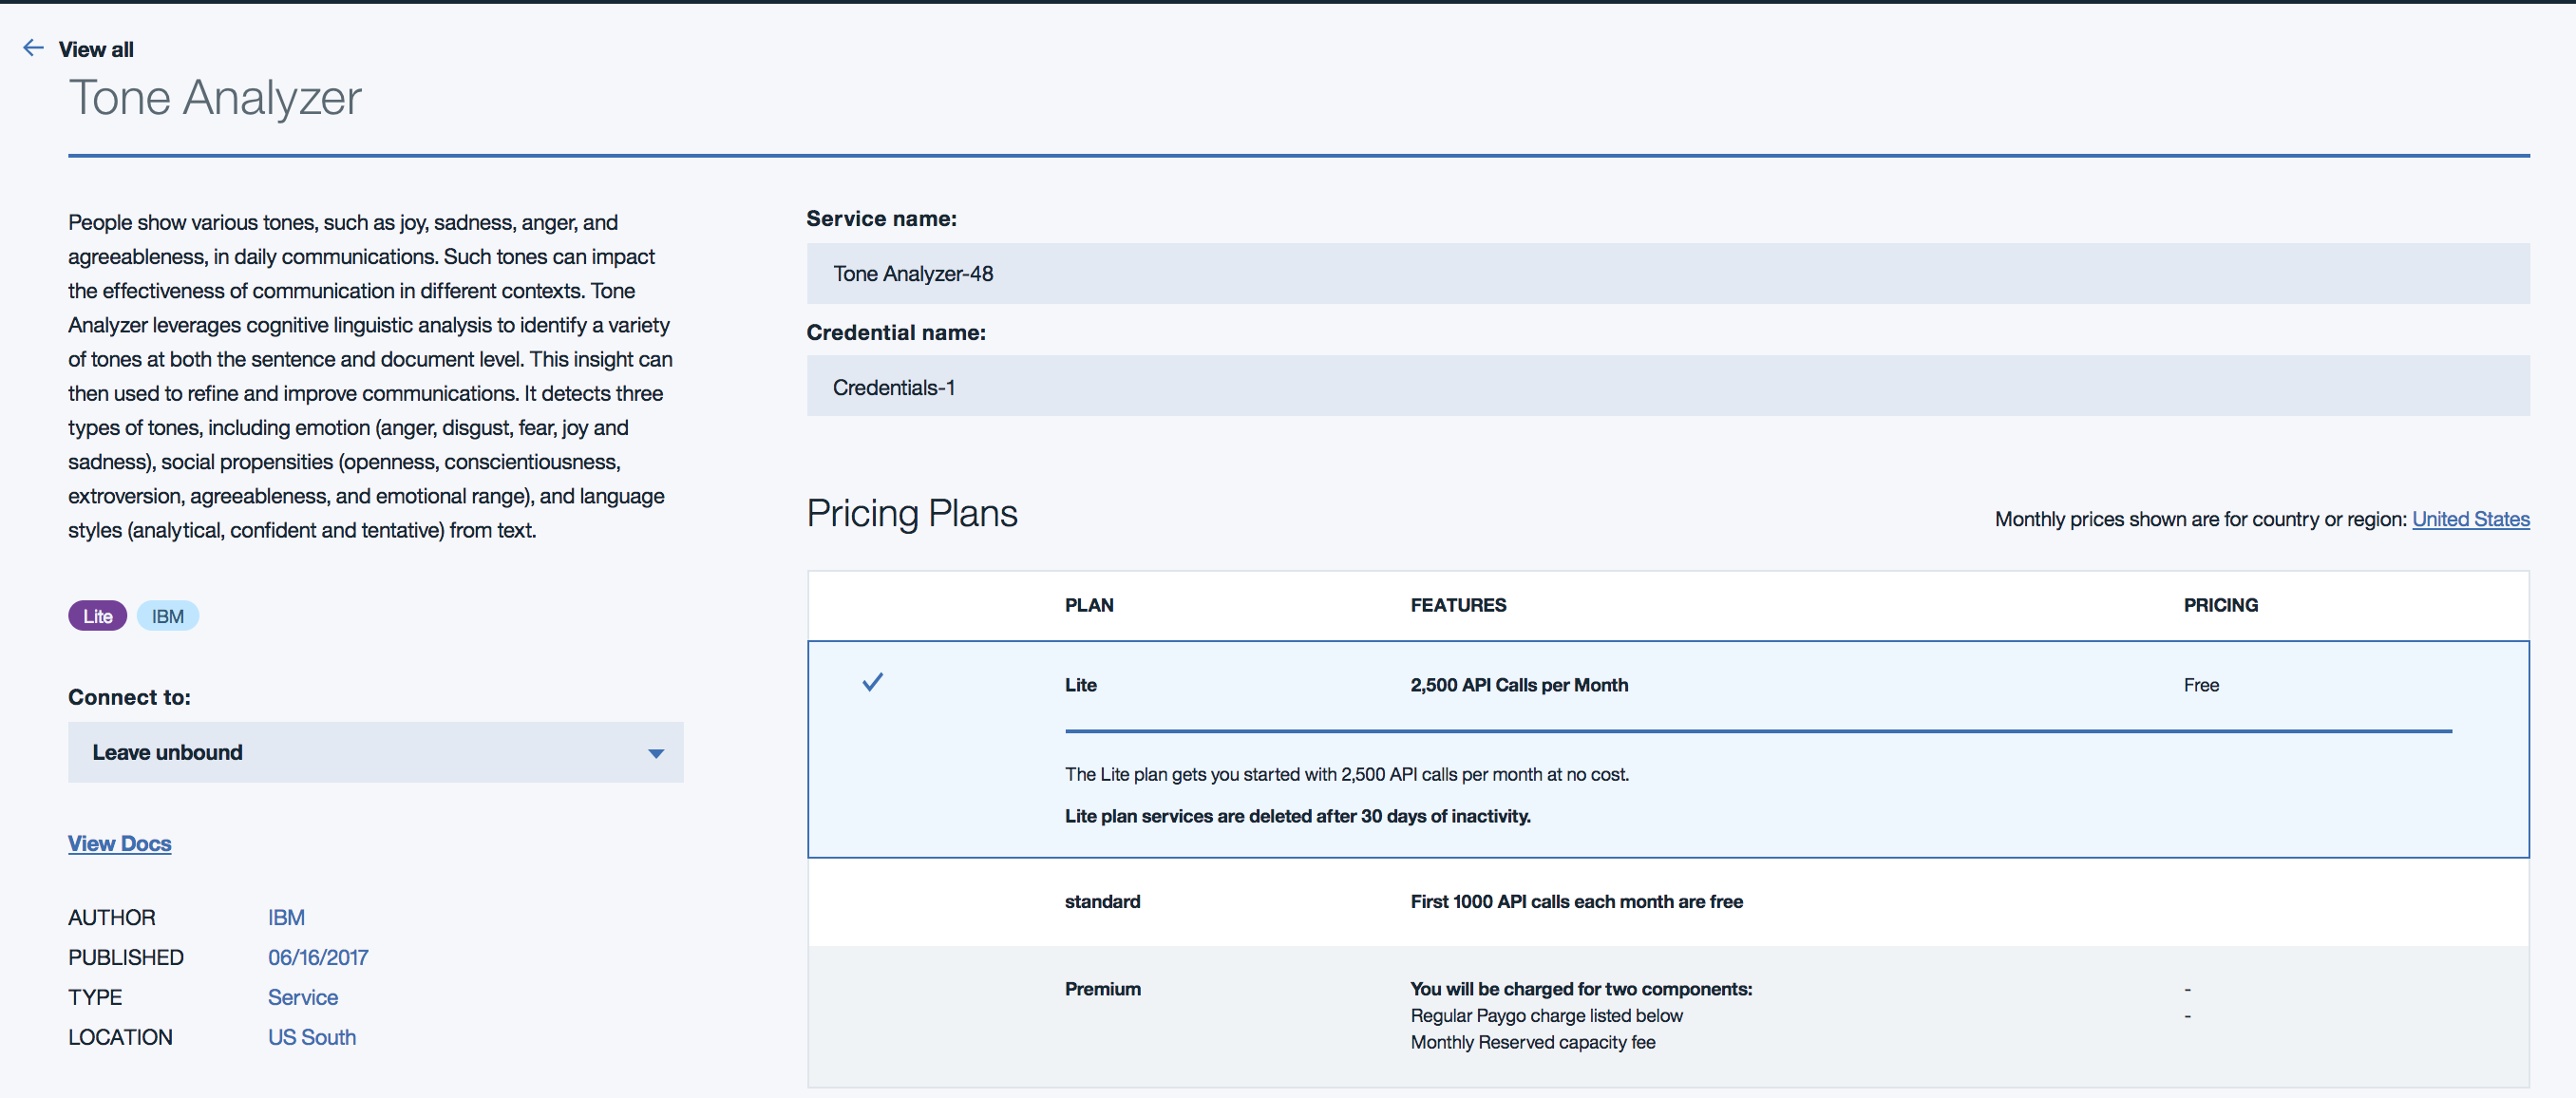Click You will be charged for two components
This screenshot has width=2576, height=1098.
coord(1581,989)
